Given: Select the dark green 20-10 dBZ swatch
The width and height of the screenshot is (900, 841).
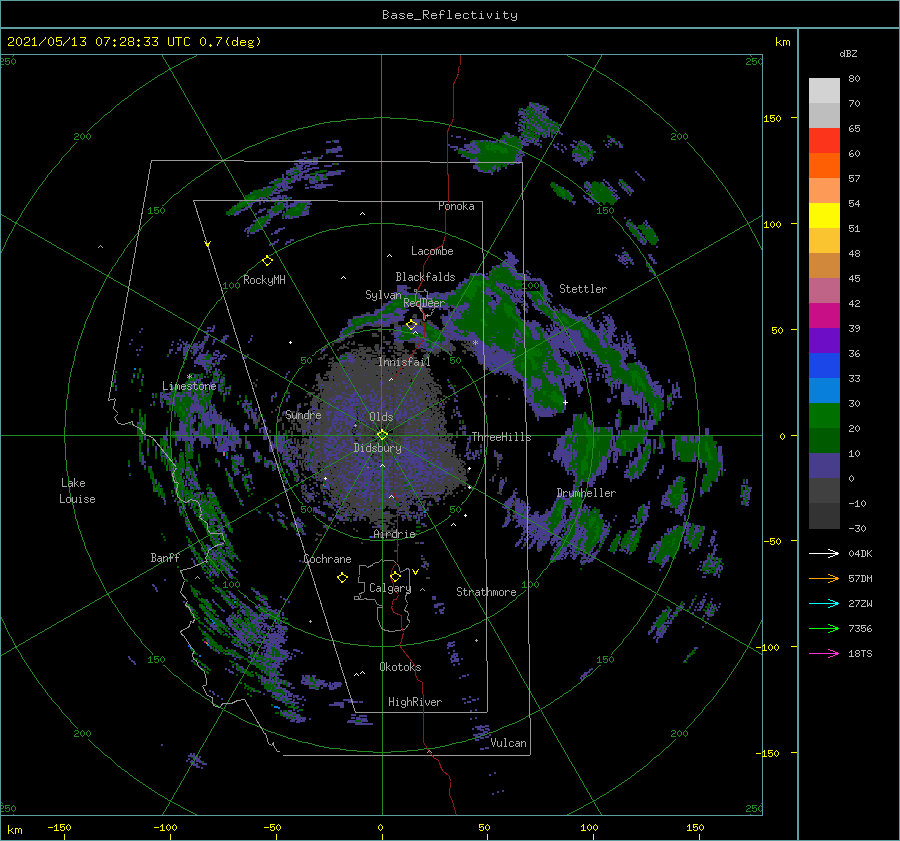Looking at the screenshot, I should (824, 440).
